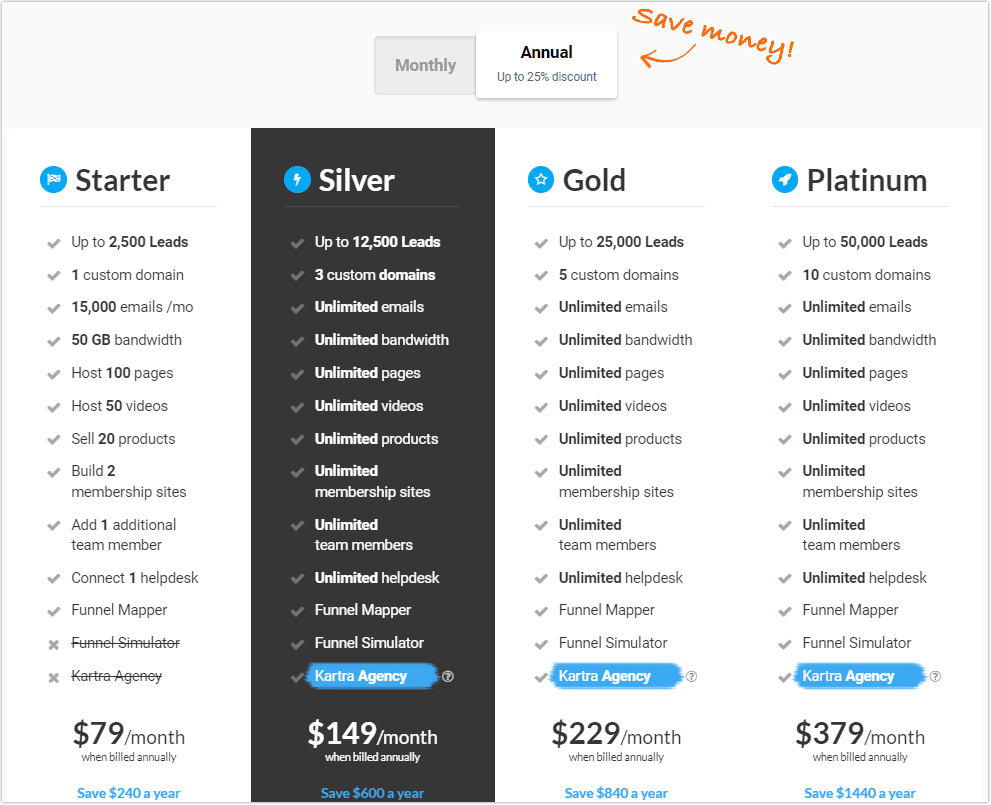This screenshot has width=991, height=805.
Task: Click Save $240 a year link
Action: click(x=128, y=793)
